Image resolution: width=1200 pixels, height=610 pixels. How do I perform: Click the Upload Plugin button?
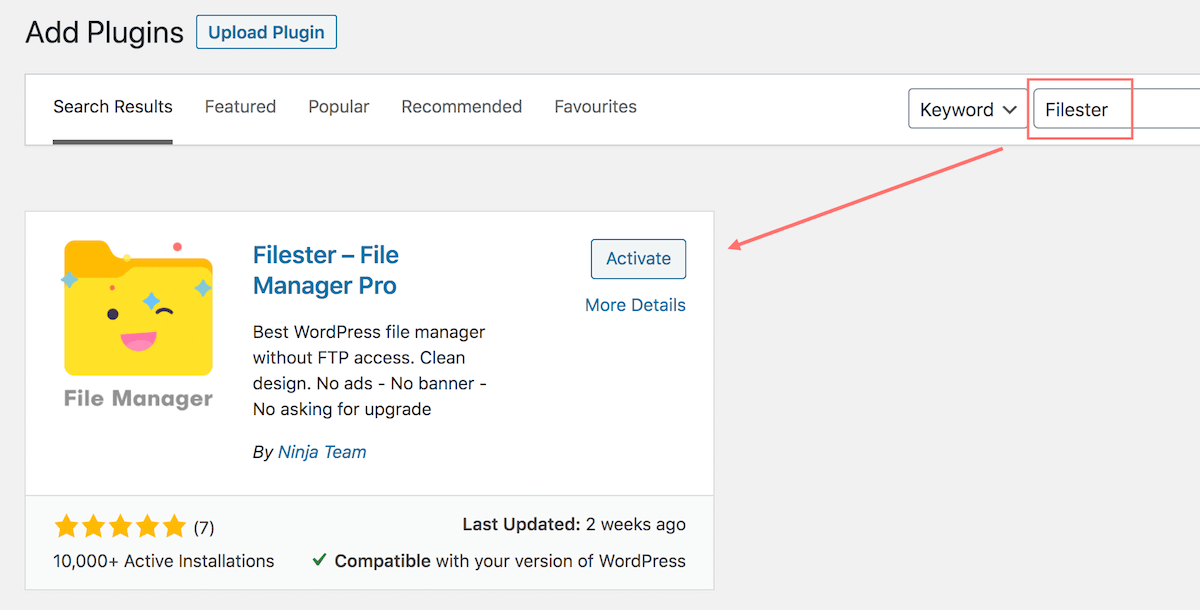pyautogui.click(x=266, y=32)
